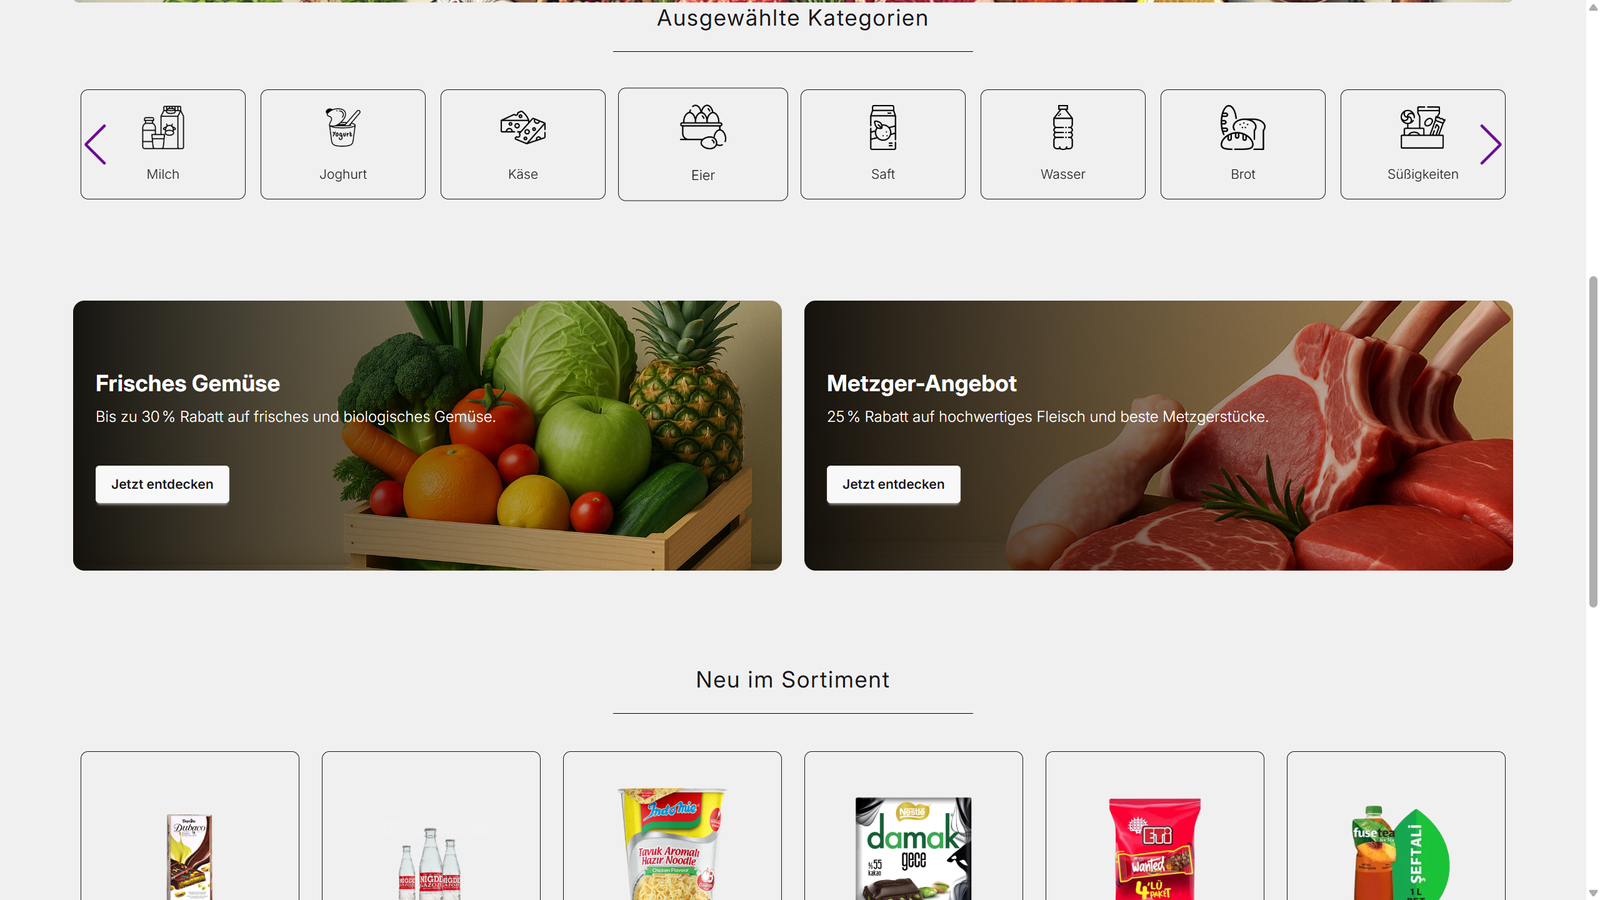Viewport: 1600px width, 900px height.
Task: Open the Frisches Gemüse banner image
Action: 427,436
